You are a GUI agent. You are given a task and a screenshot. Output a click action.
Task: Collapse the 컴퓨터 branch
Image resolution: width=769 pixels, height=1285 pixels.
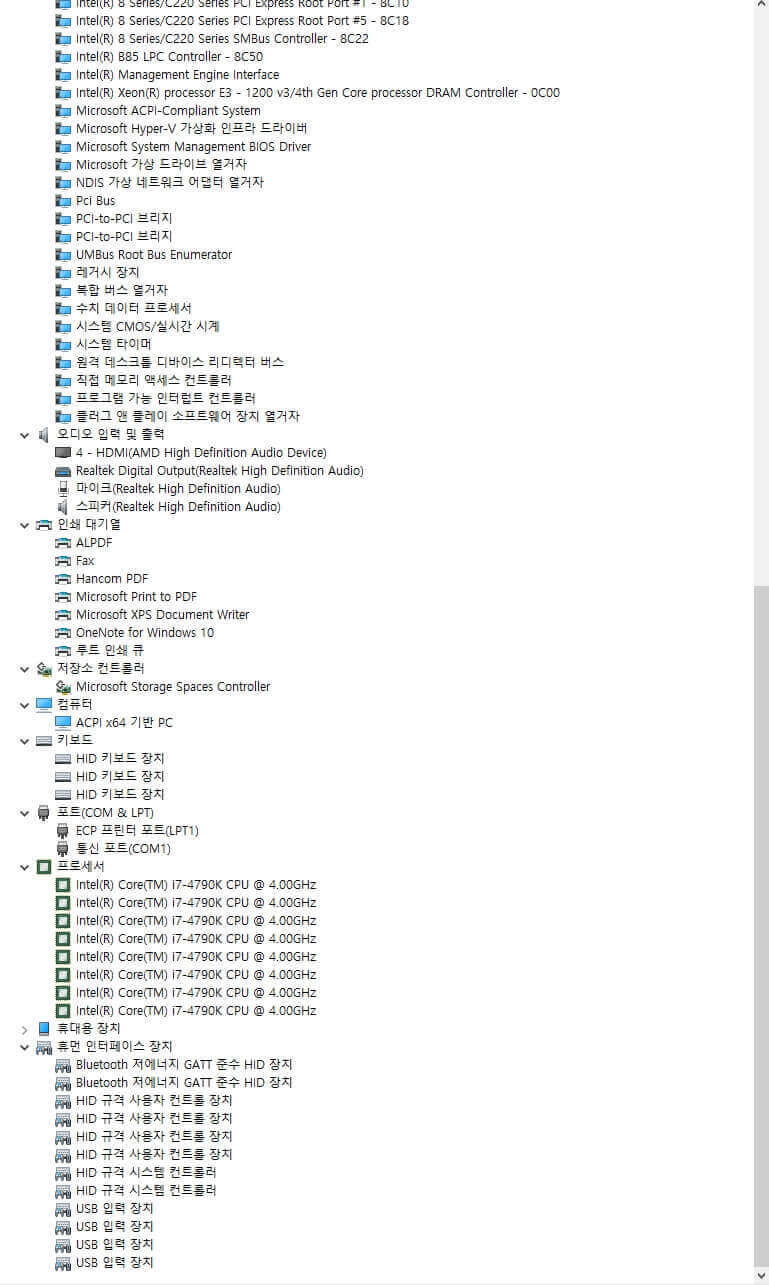point(25,704)
